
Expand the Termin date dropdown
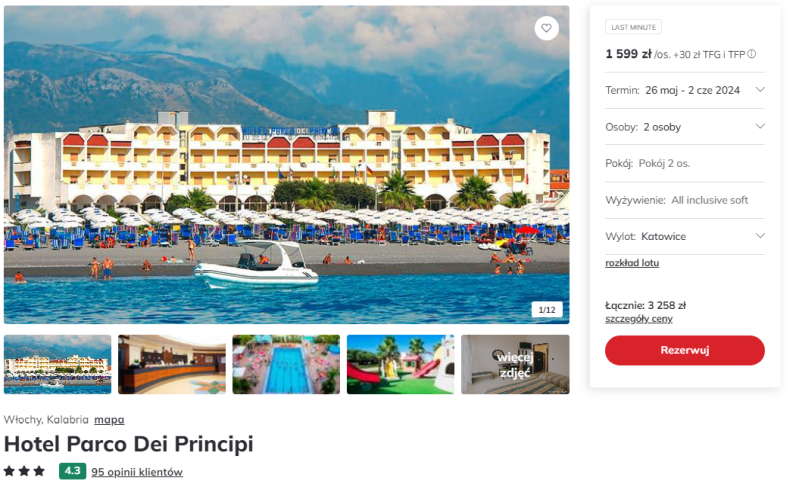pyautogui.click(x=685, y=90)
